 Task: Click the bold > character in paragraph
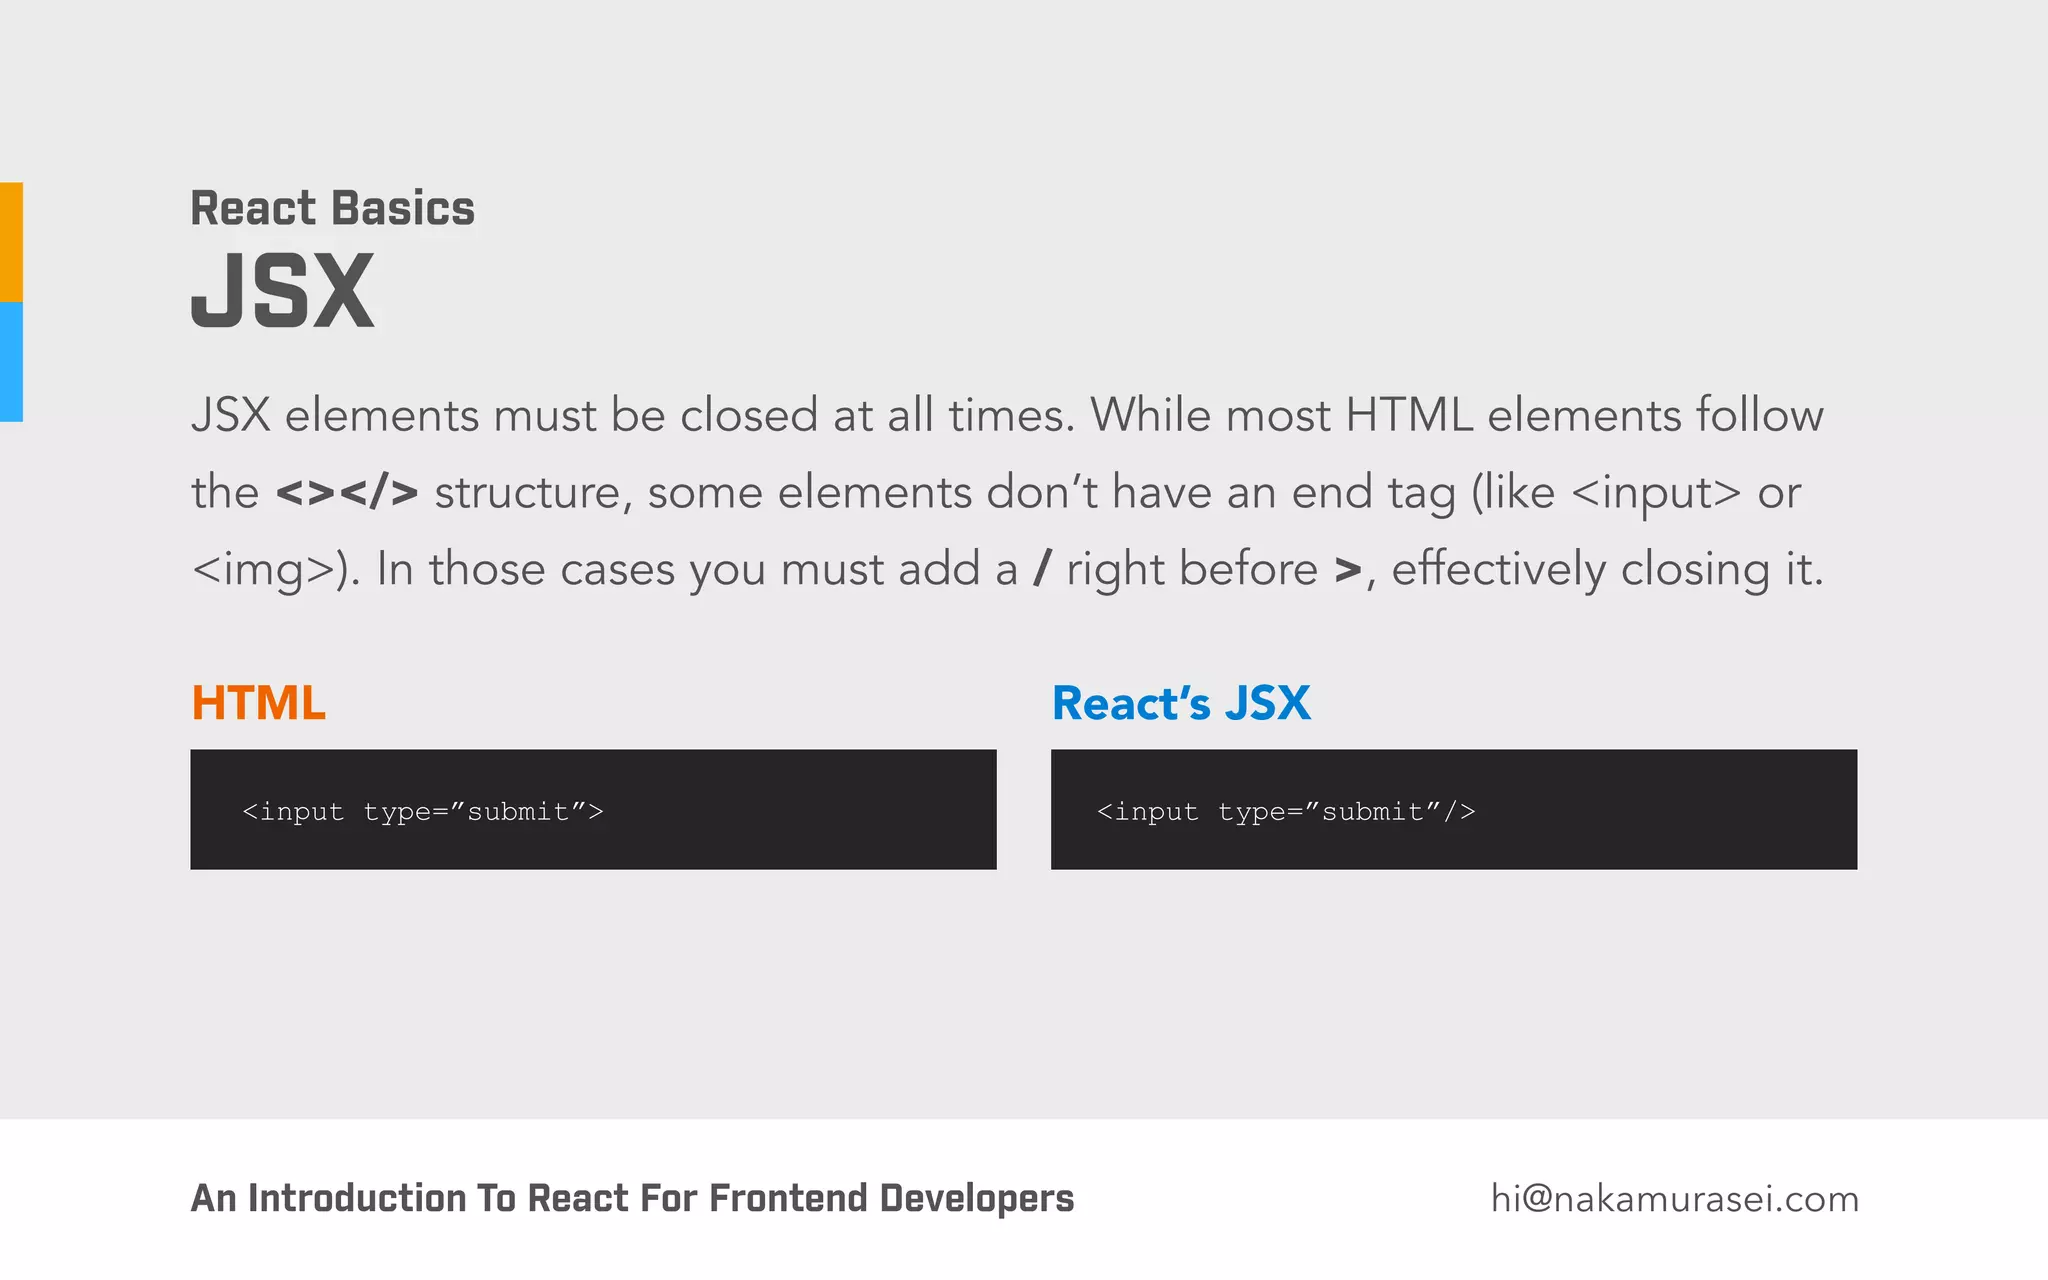[1348, 571]
